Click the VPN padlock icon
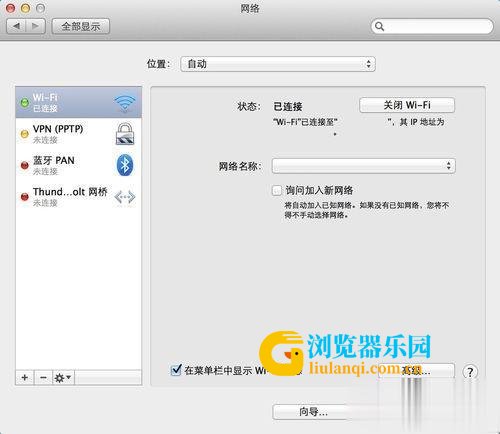The height and width of the screenshot is (434, 500). 125,133
